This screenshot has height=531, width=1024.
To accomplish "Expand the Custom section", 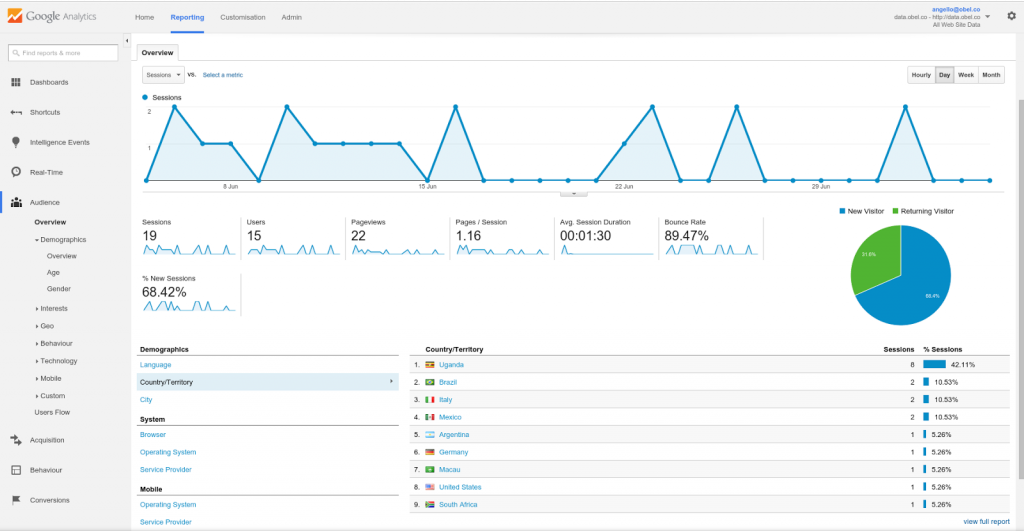I will [37, 396].
